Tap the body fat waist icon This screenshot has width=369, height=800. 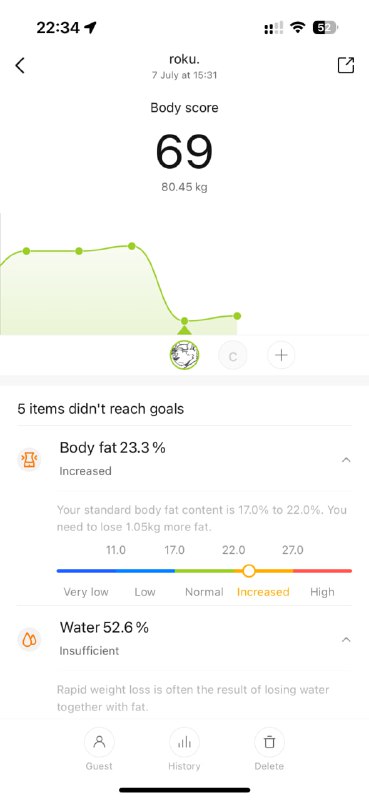pos(29,459)
